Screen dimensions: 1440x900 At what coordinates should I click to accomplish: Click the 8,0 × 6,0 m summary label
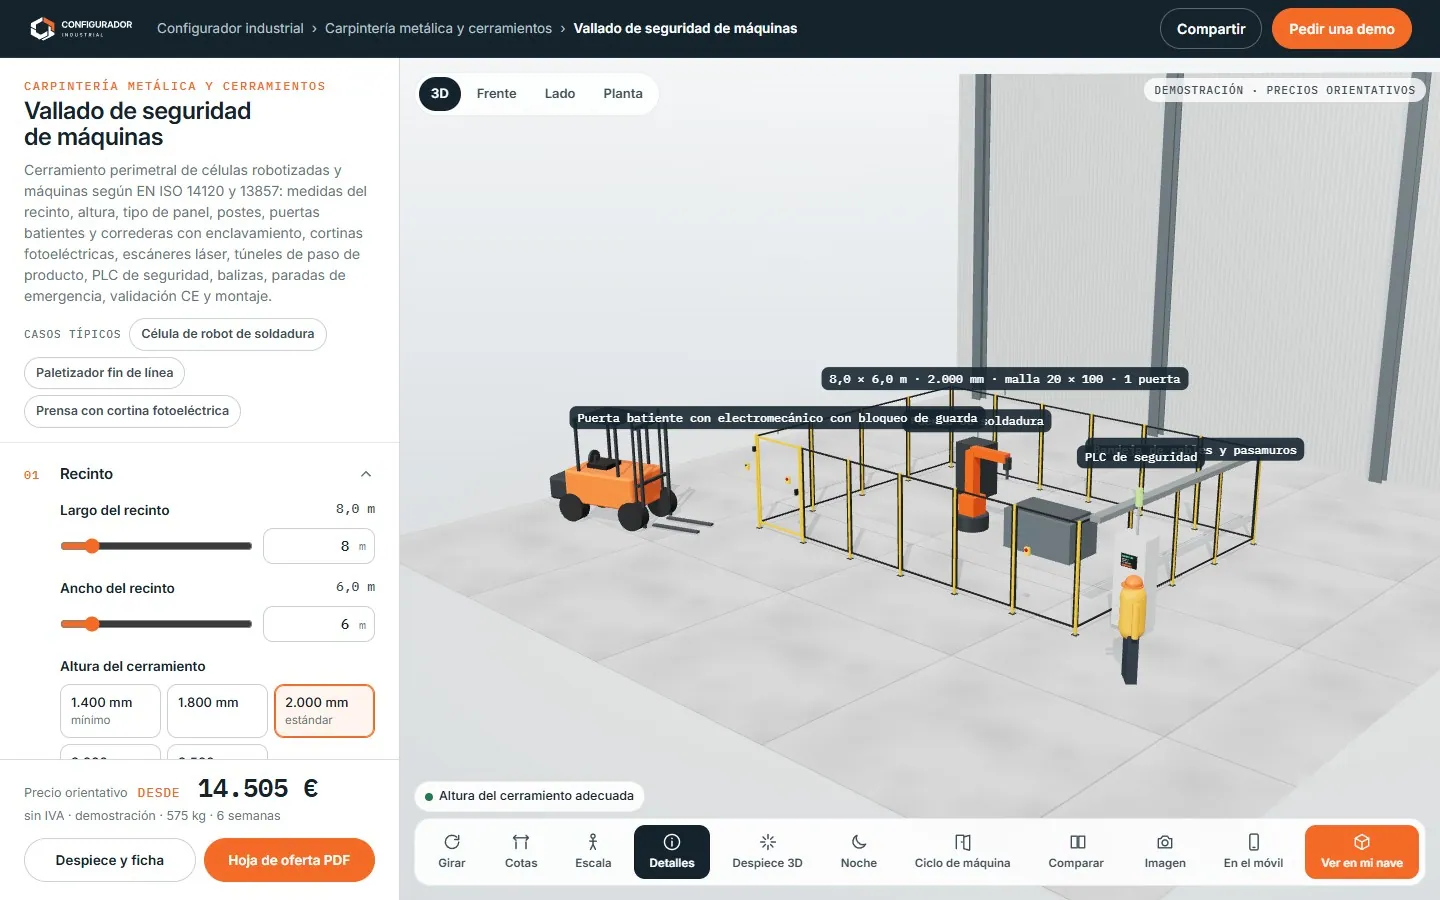(x=1005, y=379)
